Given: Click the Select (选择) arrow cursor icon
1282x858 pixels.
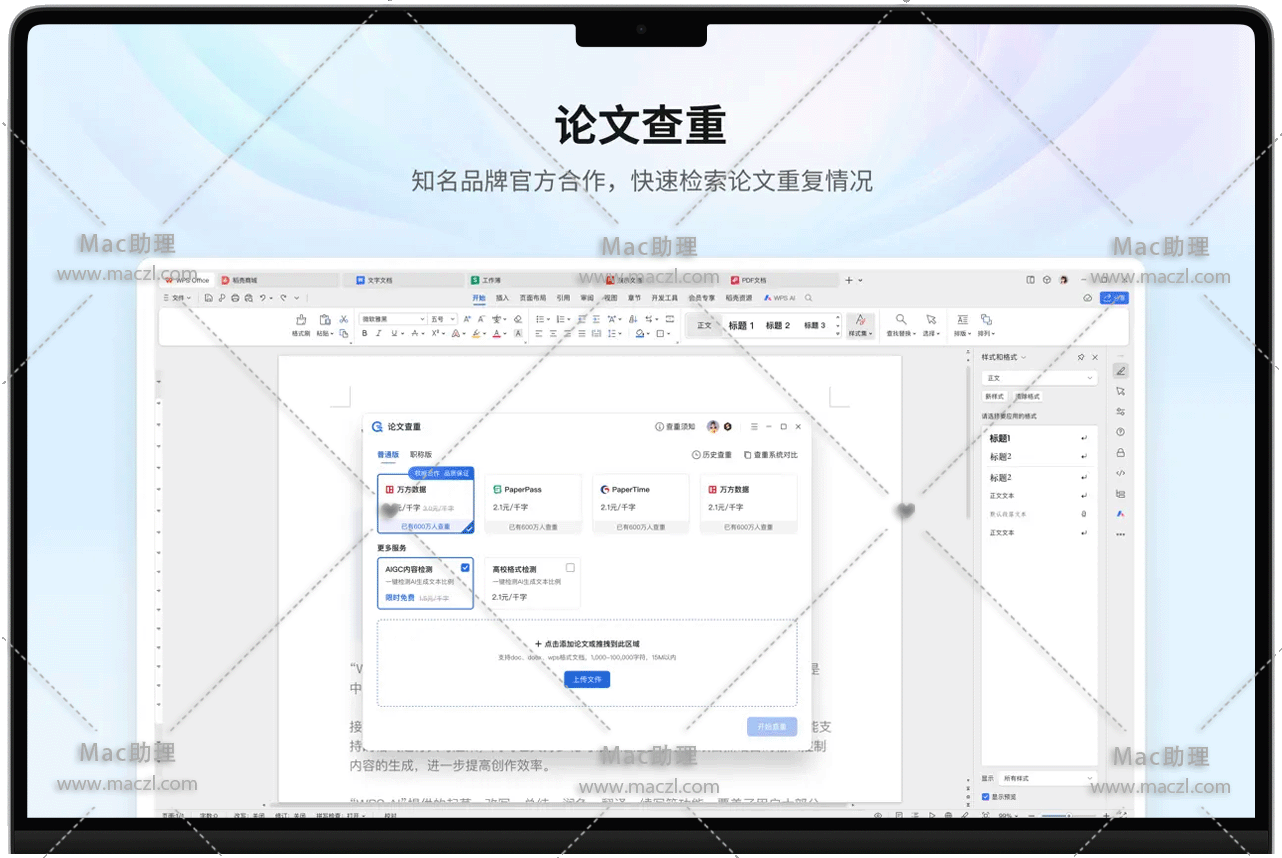Looking at the screenshot, I should (931, 319).
